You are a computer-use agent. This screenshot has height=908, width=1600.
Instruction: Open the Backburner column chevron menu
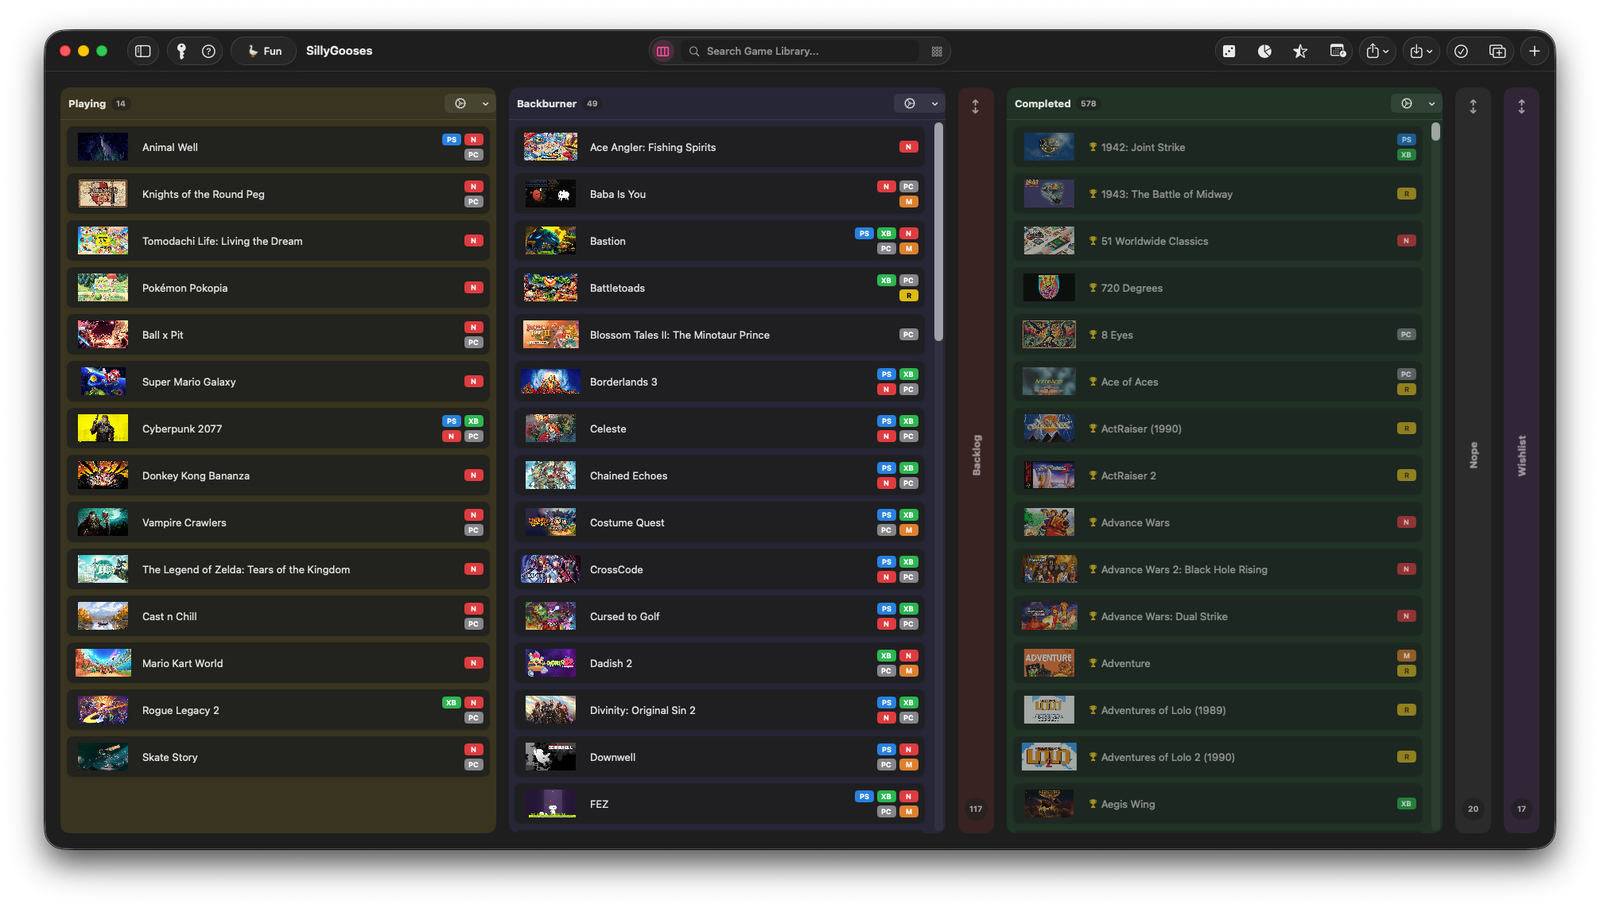935,104
